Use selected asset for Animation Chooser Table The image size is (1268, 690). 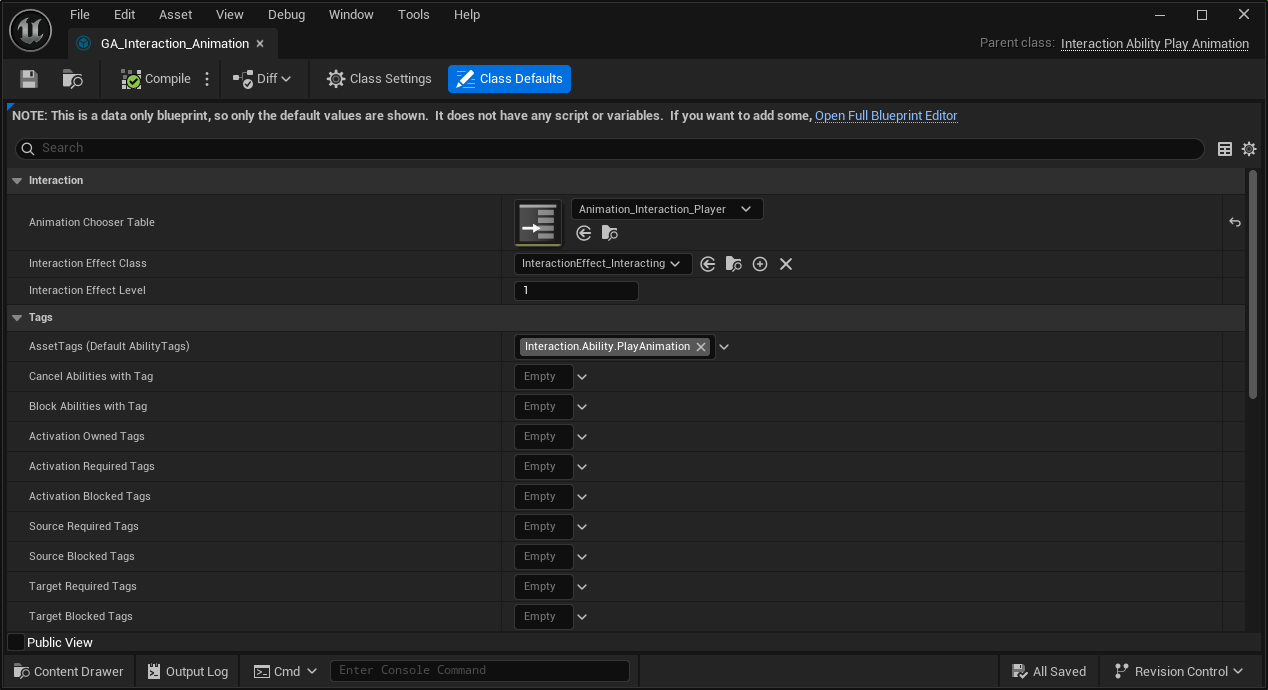584,233
